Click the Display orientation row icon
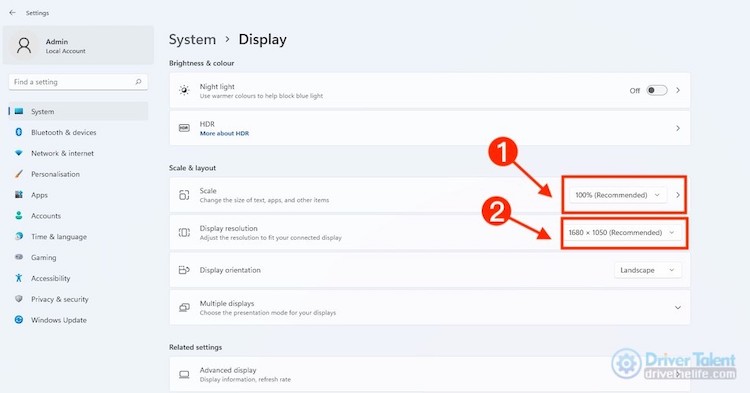 tap(184, 270)
